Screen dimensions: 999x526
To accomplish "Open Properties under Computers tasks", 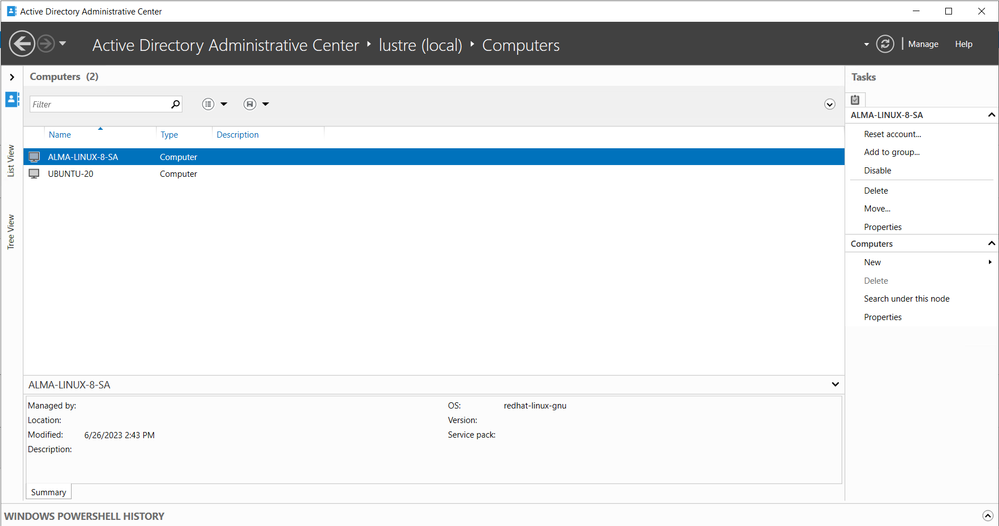I will pos(882,317).
